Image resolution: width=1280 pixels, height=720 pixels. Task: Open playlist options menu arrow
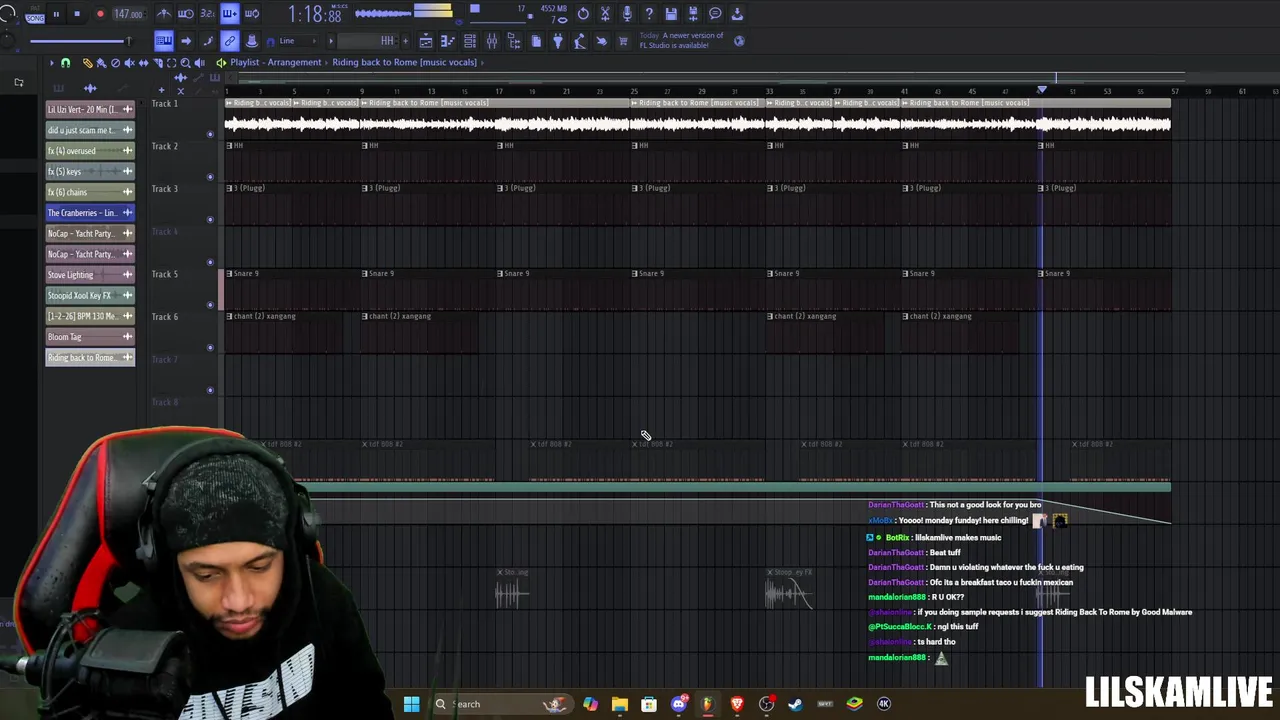[52, 63]
